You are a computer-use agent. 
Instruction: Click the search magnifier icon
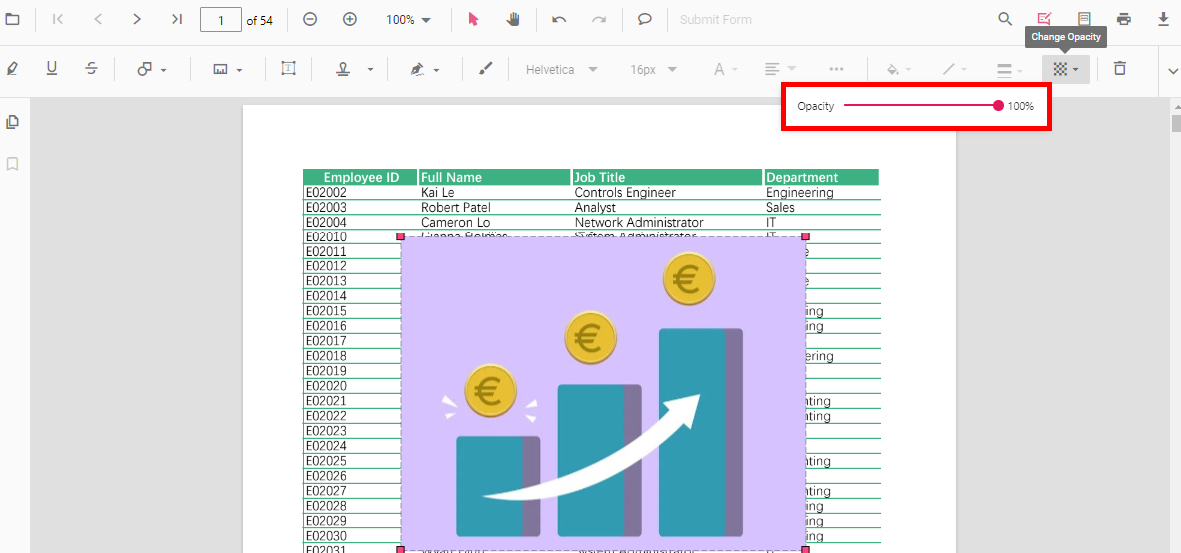[1005, 19]
